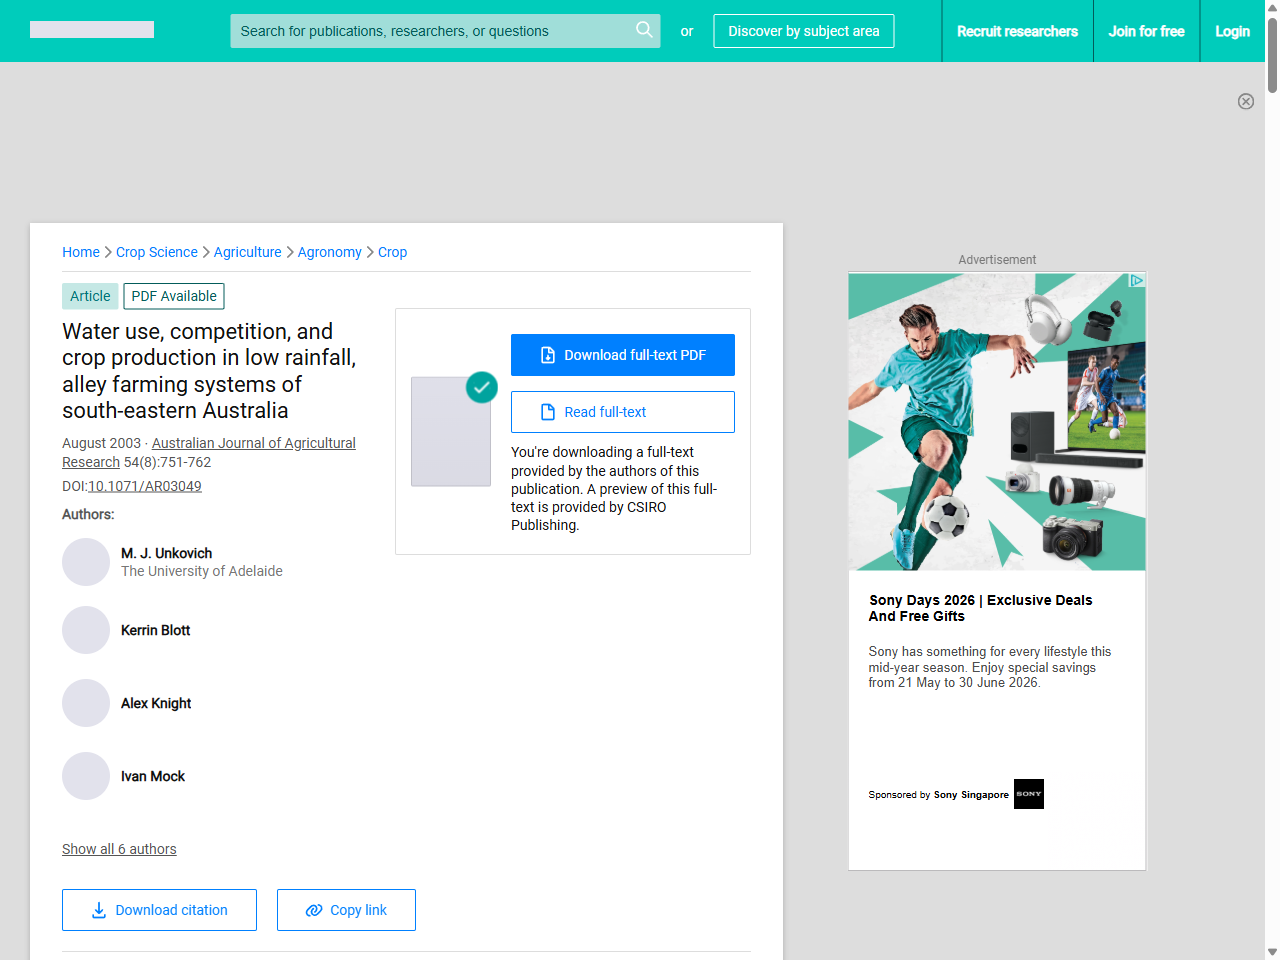Click the AdChoices icon on Sony ad
This screenshot has height=960, width=1280.
pyautogui.click(x=1137, y=281)
